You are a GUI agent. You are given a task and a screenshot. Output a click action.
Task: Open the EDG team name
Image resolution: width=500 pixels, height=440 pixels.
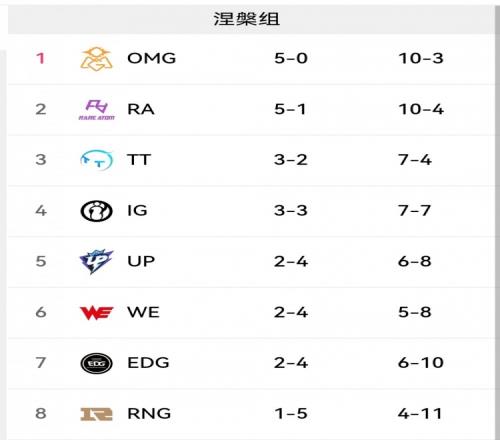point(148,363)
